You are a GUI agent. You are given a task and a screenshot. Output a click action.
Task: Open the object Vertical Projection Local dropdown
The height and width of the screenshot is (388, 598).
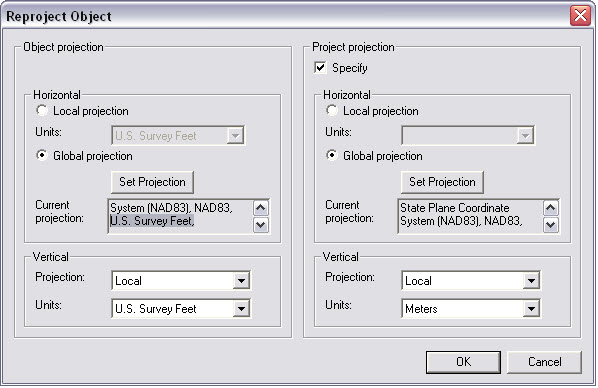click(181, 281)
